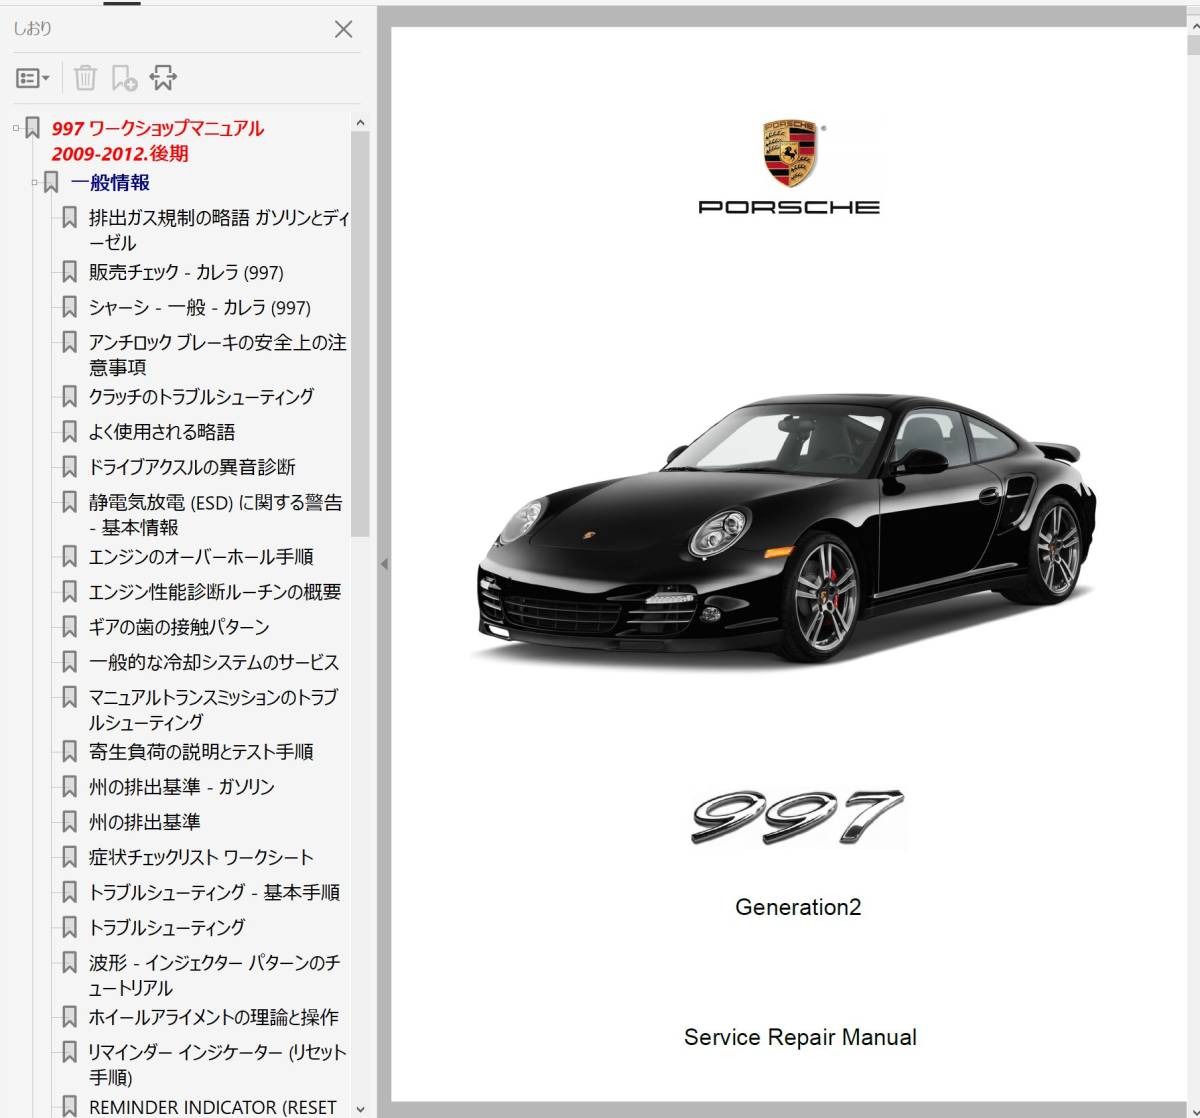Open the 997 ワークショップマニュアル 2009-2012.後期 bookmark
Viewport: 1200px width, 1118px height.
(x=158, y=141)
